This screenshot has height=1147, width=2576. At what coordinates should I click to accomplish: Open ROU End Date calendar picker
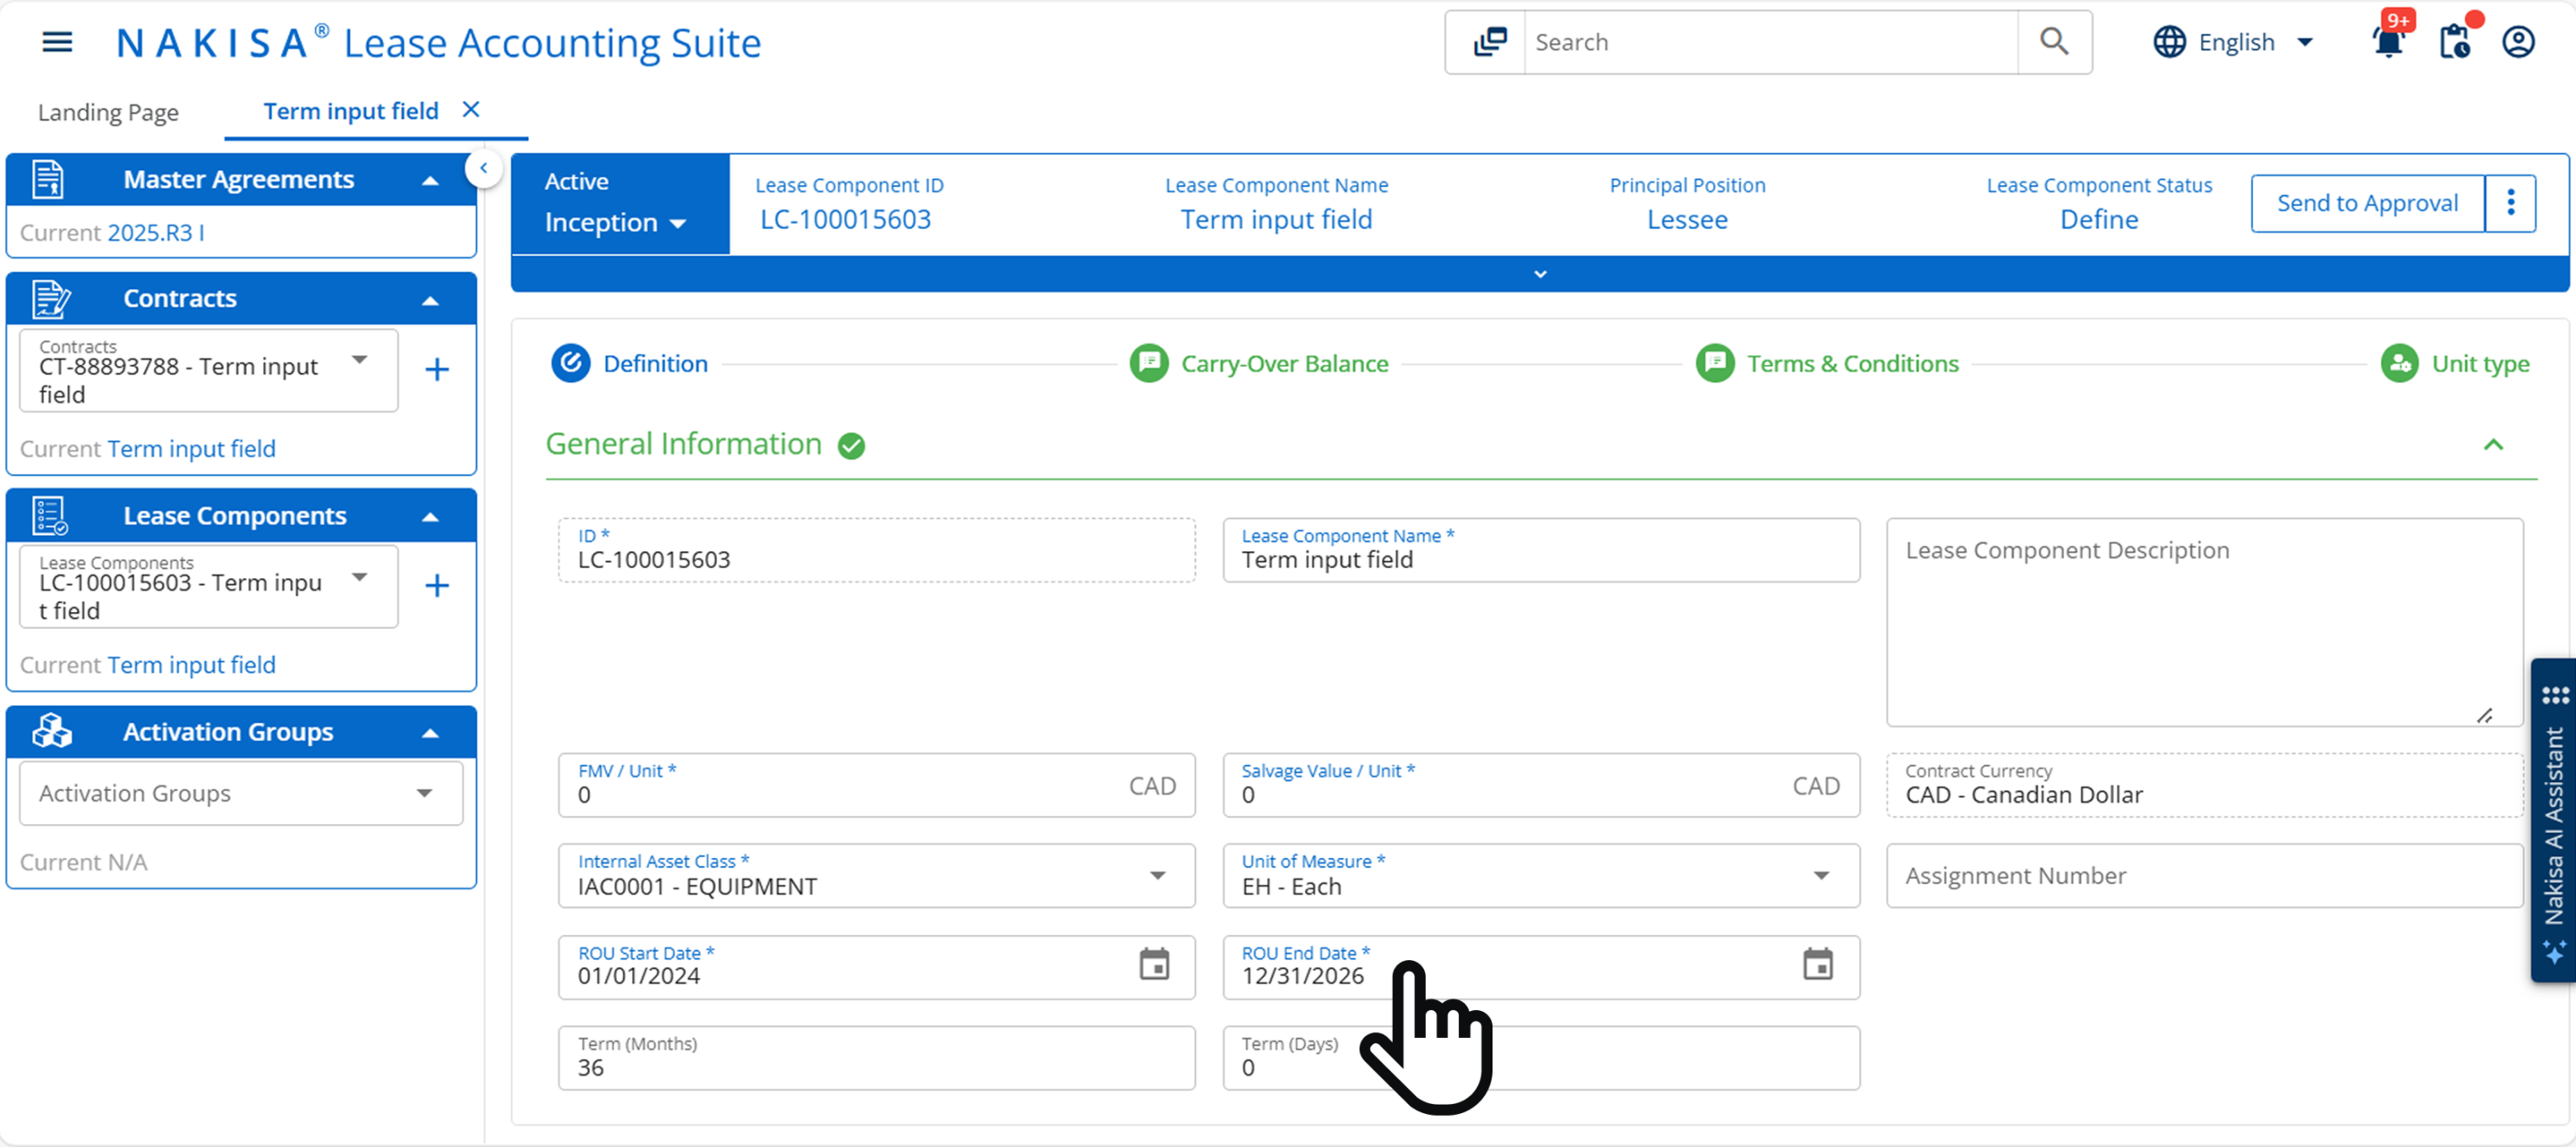(1817, 965)
